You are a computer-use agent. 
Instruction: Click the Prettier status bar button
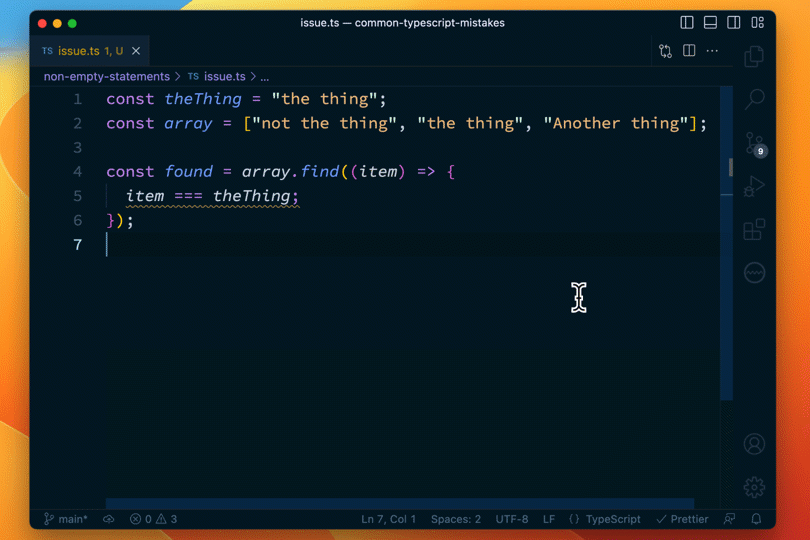682,519
